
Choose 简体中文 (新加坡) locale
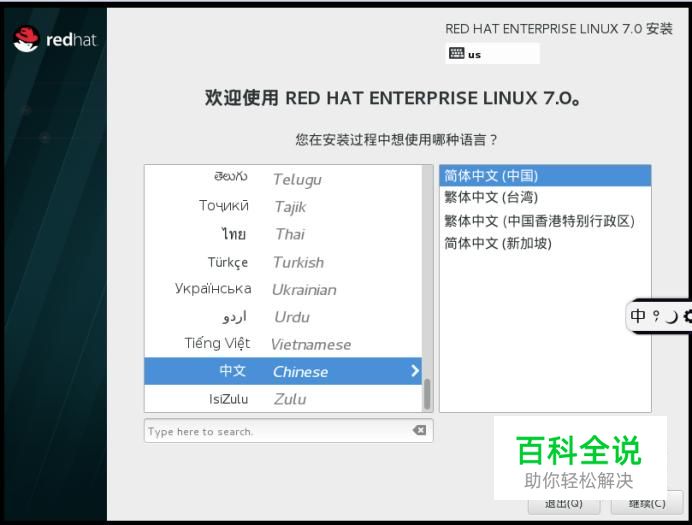(x=545, y=243)
